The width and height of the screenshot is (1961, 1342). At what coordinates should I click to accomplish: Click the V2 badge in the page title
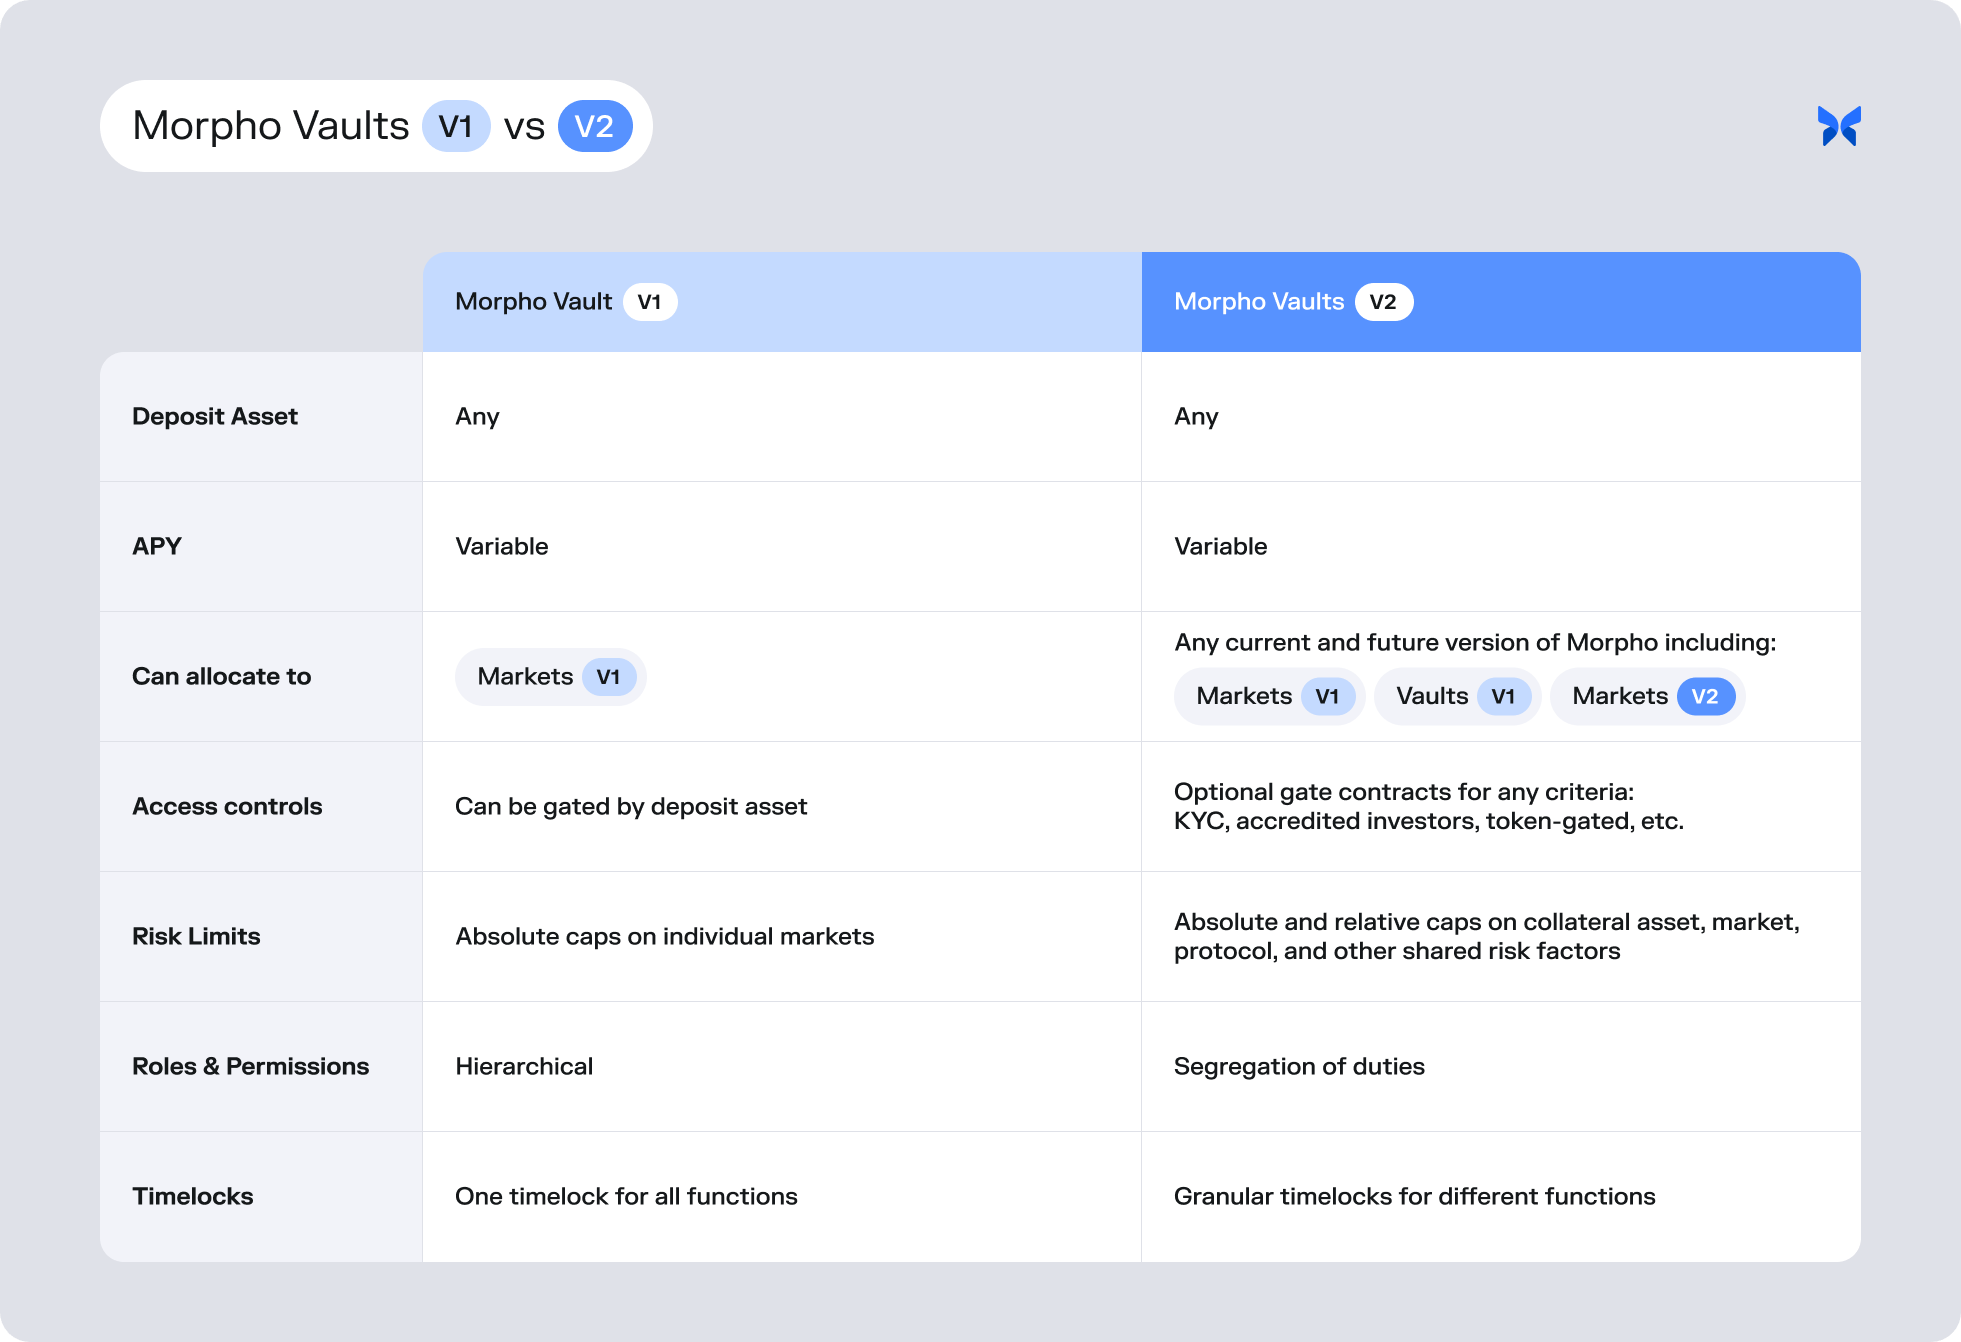594,127
